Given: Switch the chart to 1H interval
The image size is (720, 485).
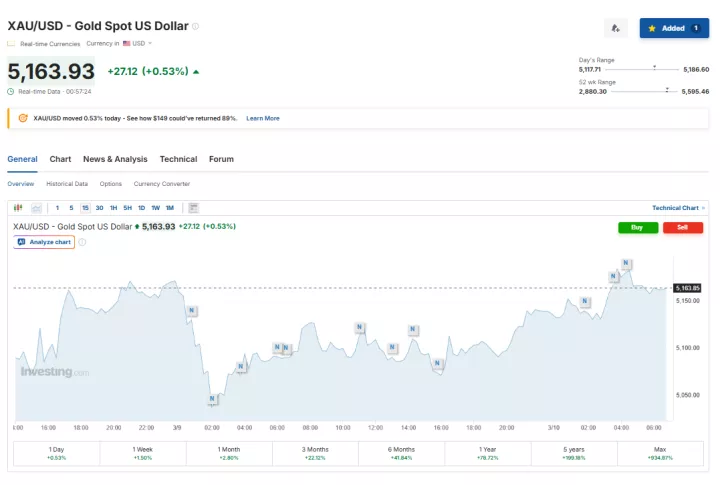Looking at the screenshot, I should point(113,208).
